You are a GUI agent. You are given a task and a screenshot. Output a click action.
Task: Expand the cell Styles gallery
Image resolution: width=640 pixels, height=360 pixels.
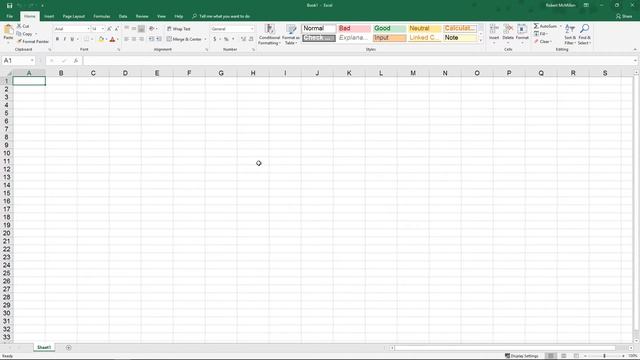pos(480,40)
